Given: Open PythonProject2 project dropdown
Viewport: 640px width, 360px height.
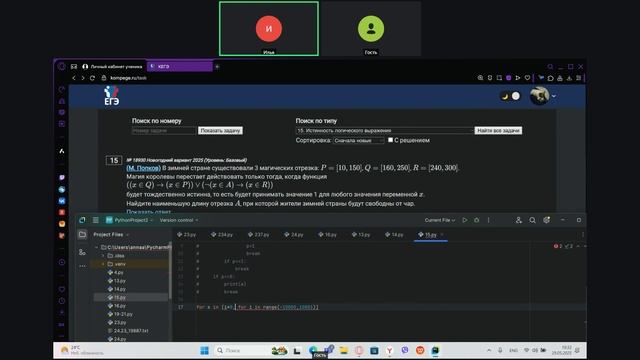Looking at the screenshot, I should tap(129, 220).
